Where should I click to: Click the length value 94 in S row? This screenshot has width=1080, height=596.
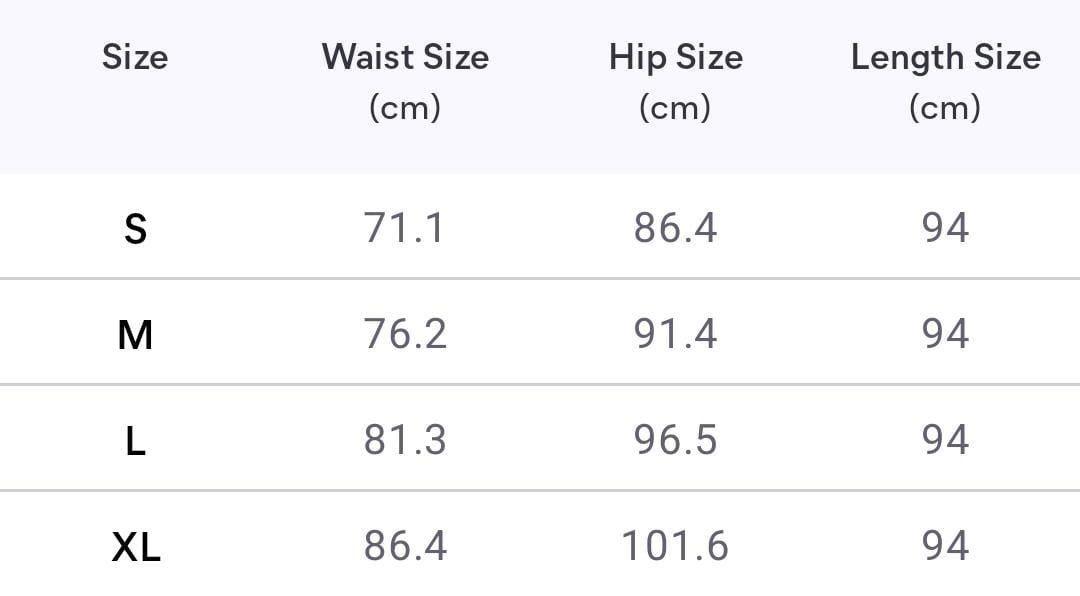[945, 228]
